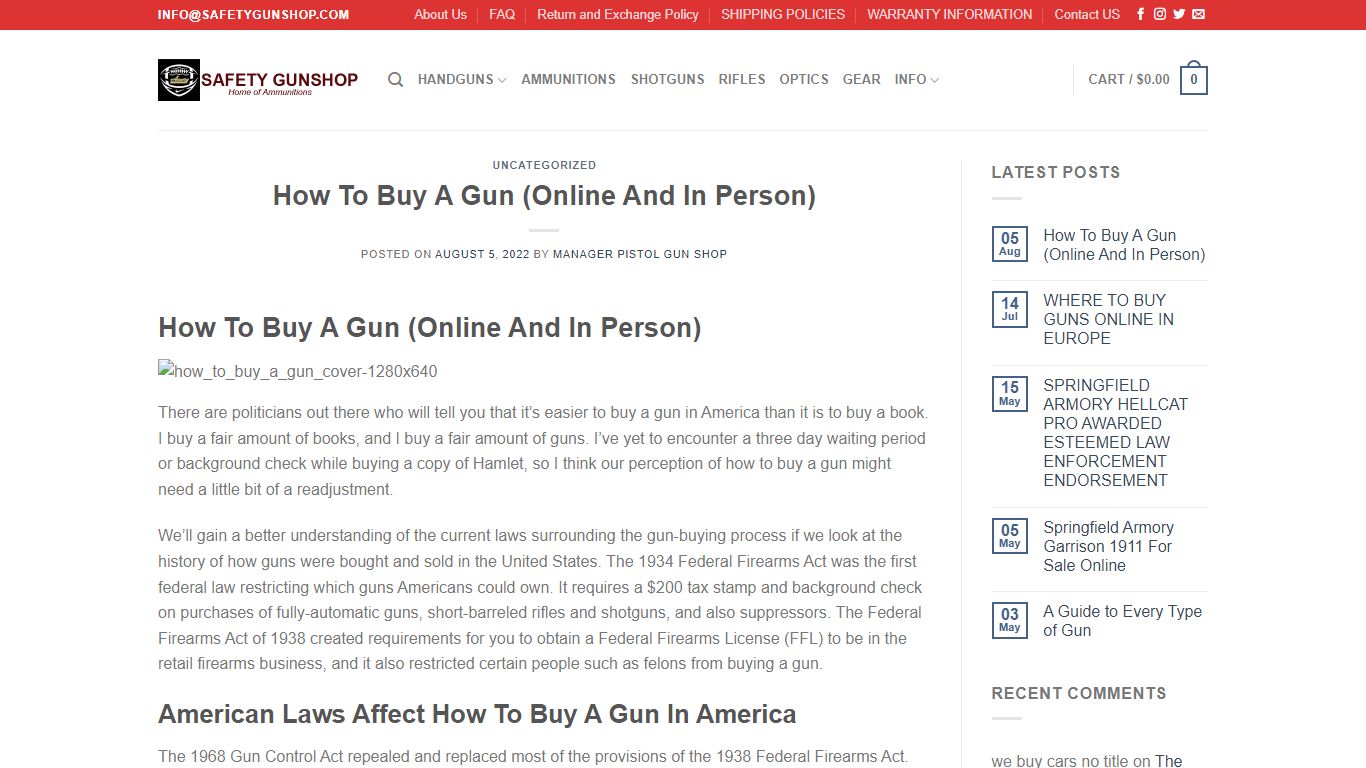Image resolution: width=1366 pixels, height=768 pixels.
Task: Click the 15 May date badge
Action: 1010,394
